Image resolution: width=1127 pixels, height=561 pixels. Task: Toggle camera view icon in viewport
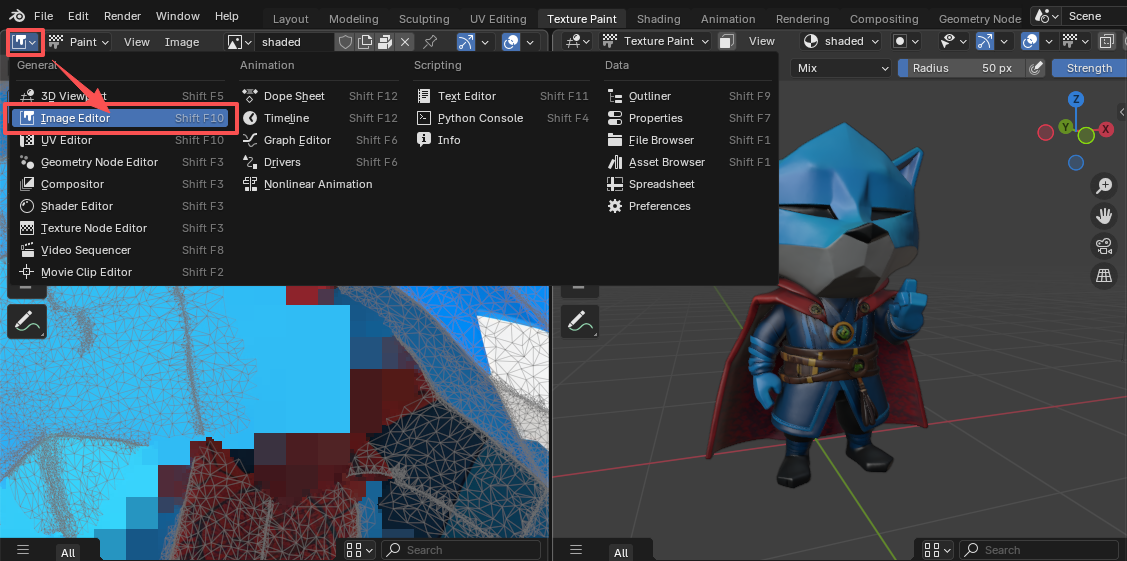(x=1104, y=246)
